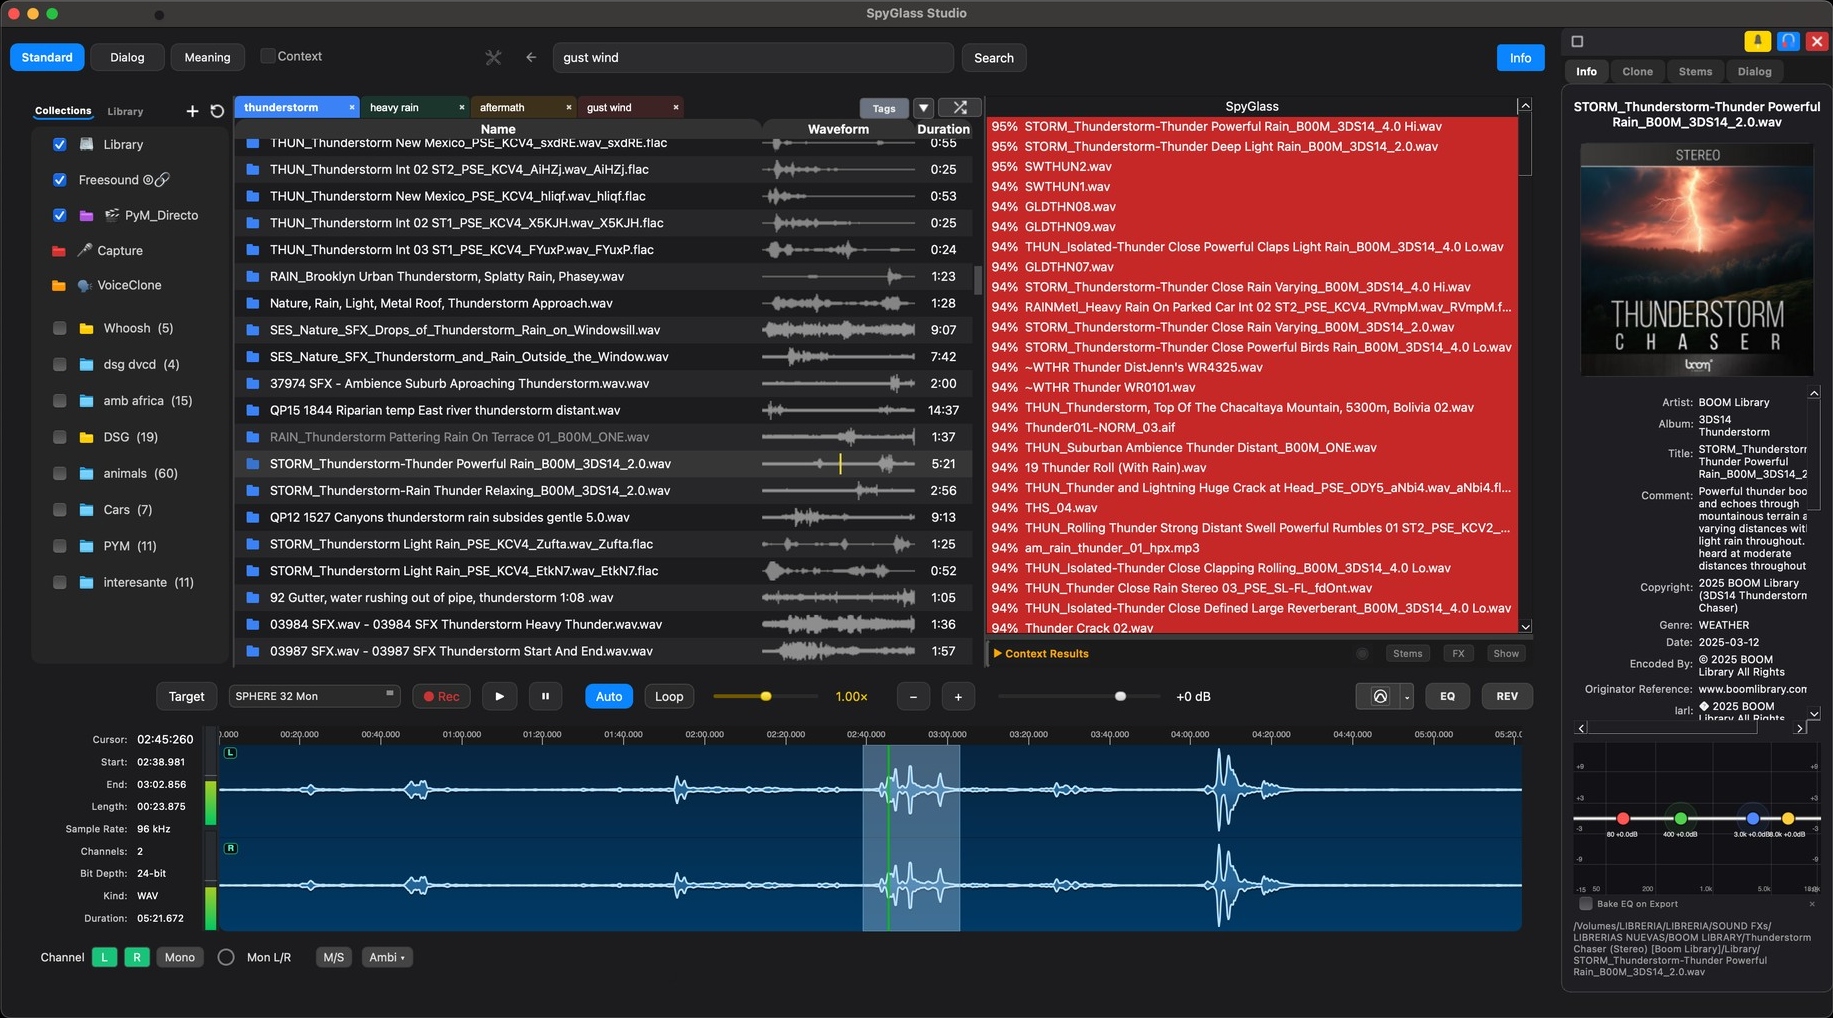The height and width of the screenshot is (1018, 1833).
Task: Open the search tools wrench icon
Action: click(493, 58)
